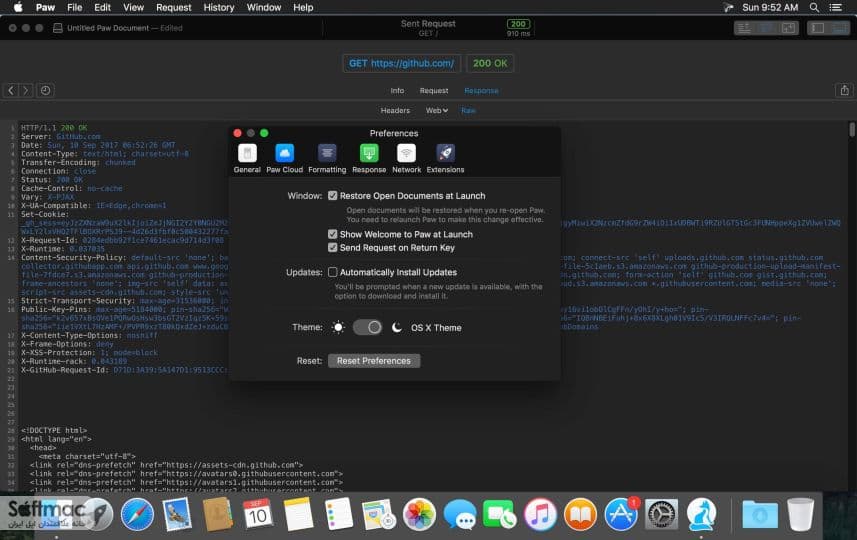
Task: Enable Automatically Install Updates
Action: pyautogui.click(x=332, y=272)
